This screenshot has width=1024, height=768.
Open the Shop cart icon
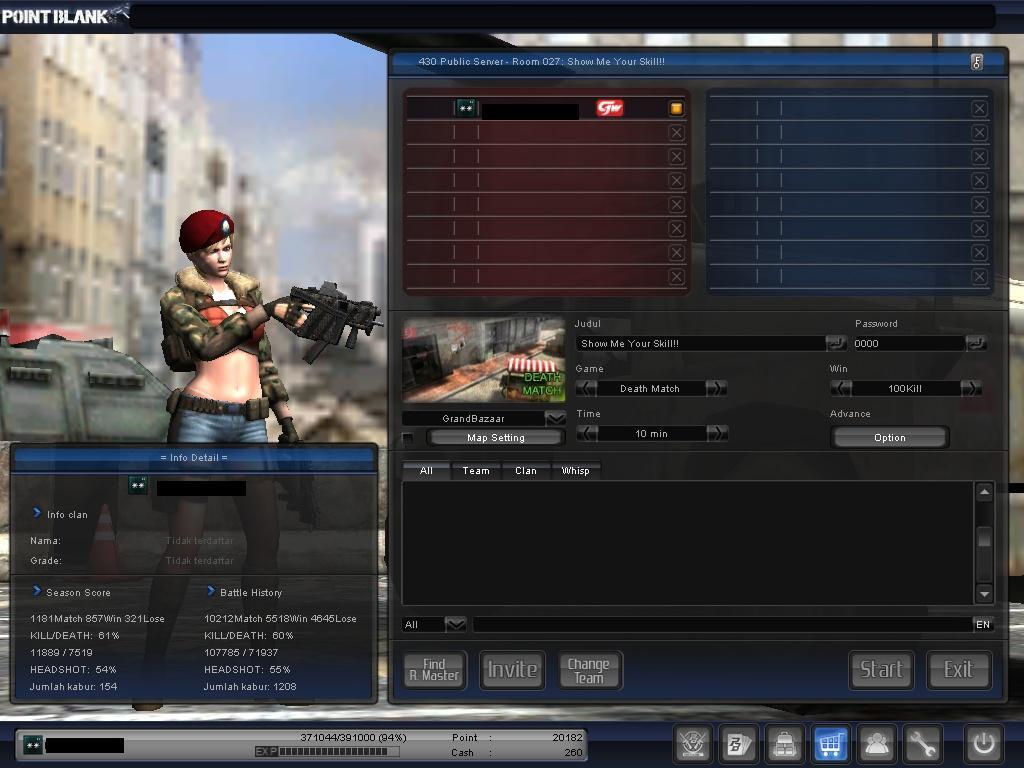pyautogui.click(x=831, y=743)
